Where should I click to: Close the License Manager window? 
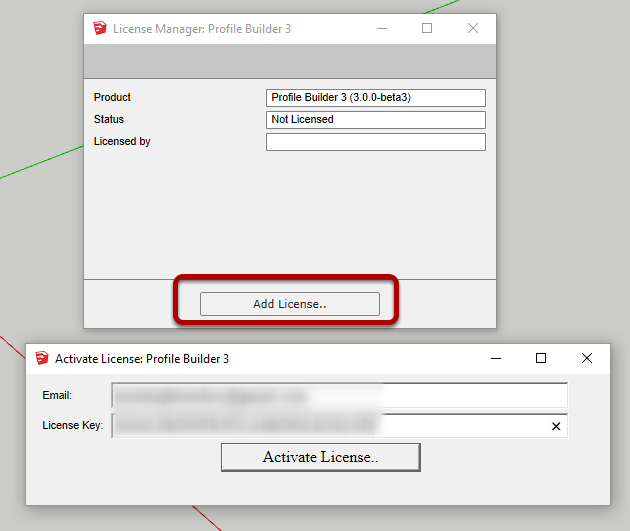coord(473,29)
